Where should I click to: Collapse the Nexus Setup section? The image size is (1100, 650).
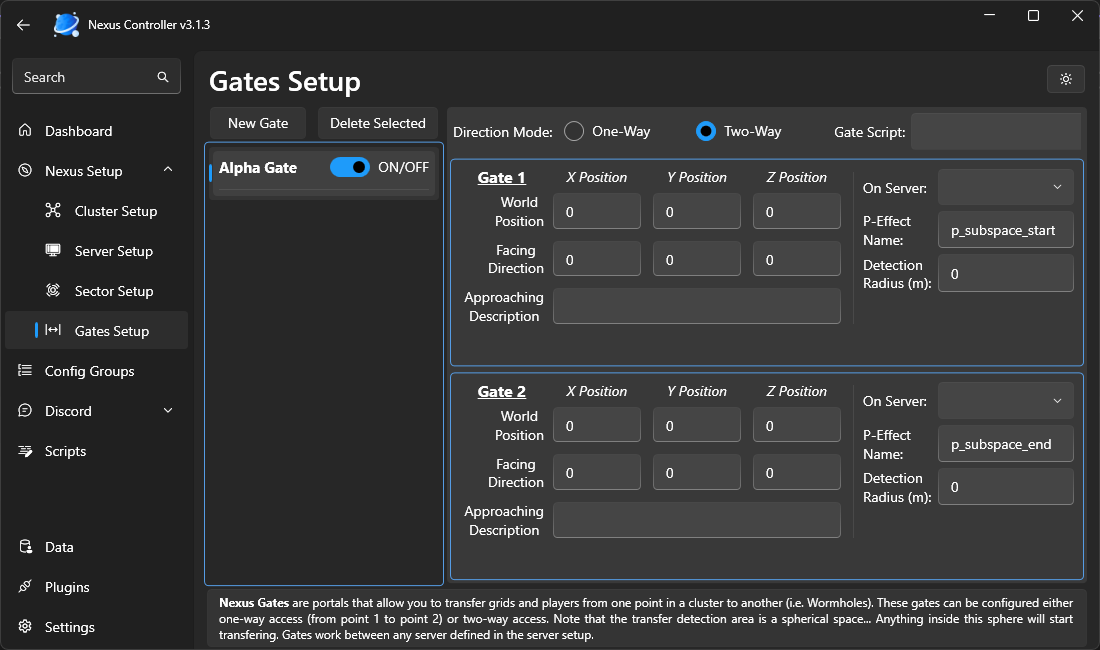pos(167,171)
